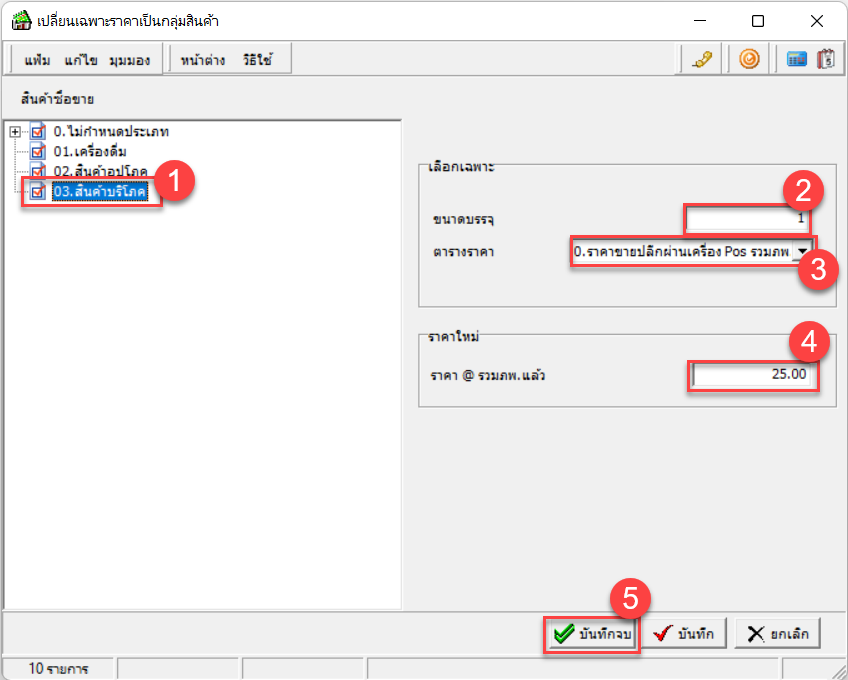Open the มุมมอง menu
This screenshot has width=848, height=680.
click(x=129, y=60)
